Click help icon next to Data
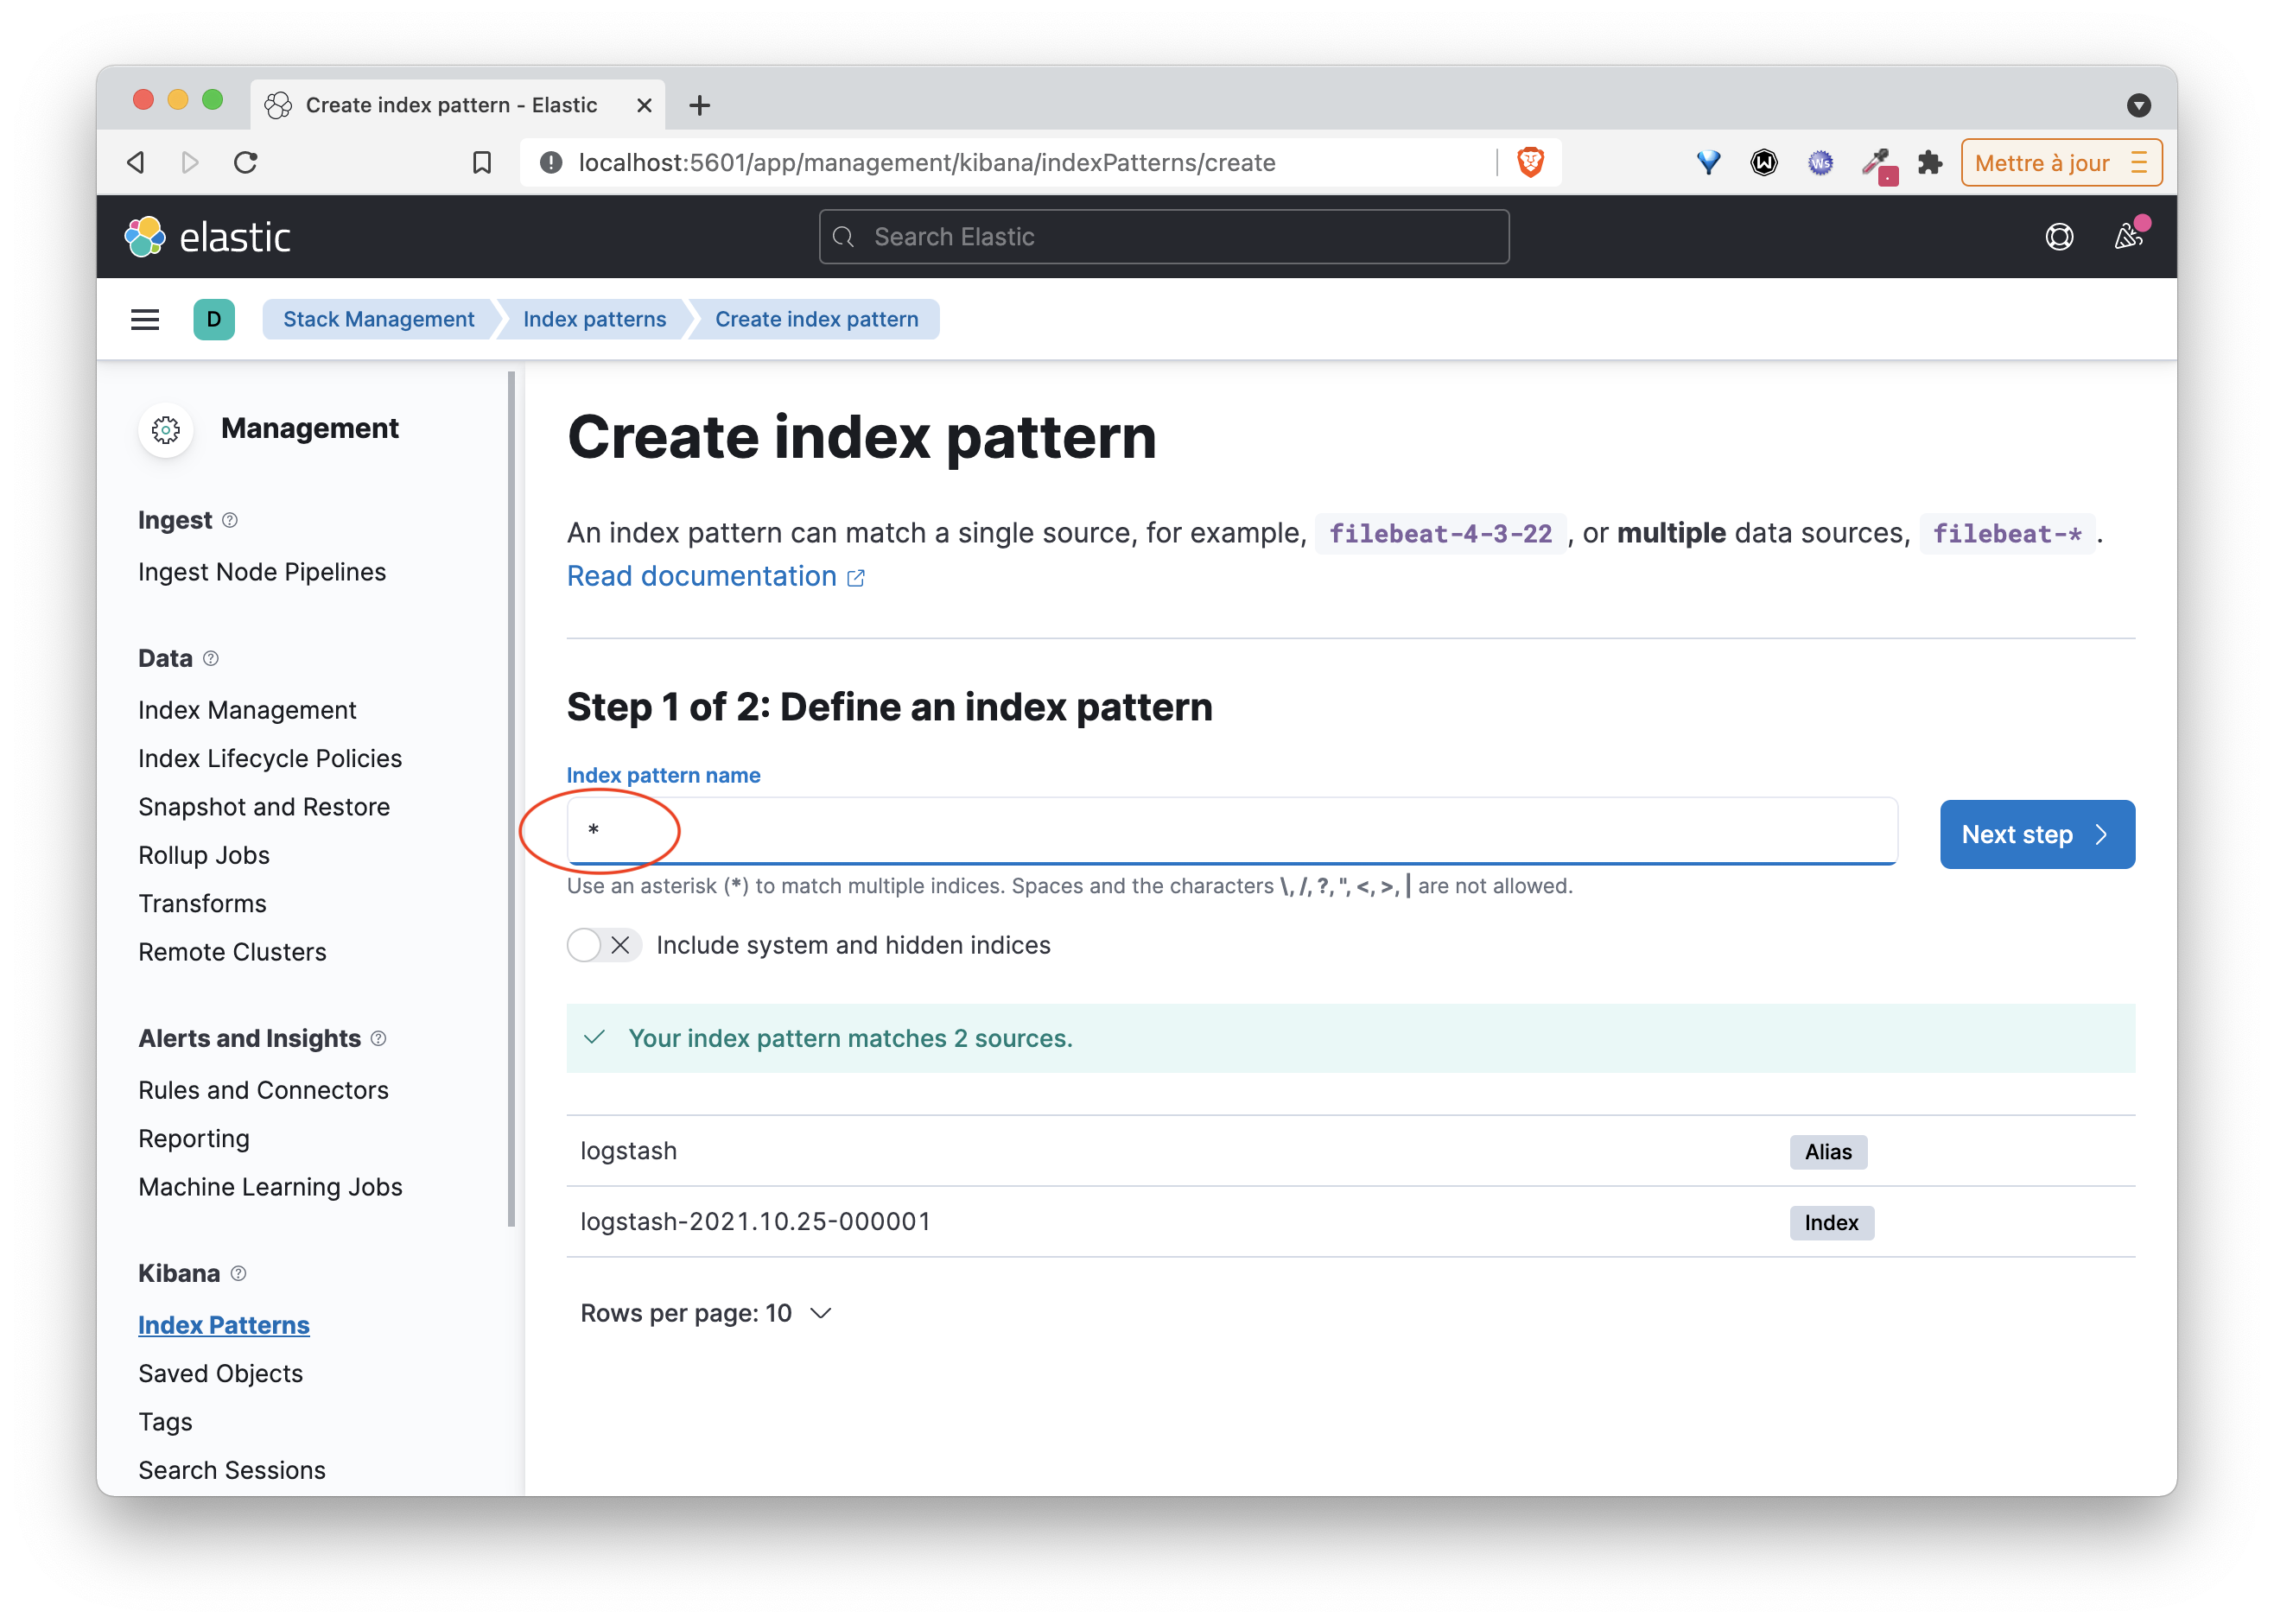Image resolution: width=2274 pixels, height=1624 pixels. (x=211, y=659)
